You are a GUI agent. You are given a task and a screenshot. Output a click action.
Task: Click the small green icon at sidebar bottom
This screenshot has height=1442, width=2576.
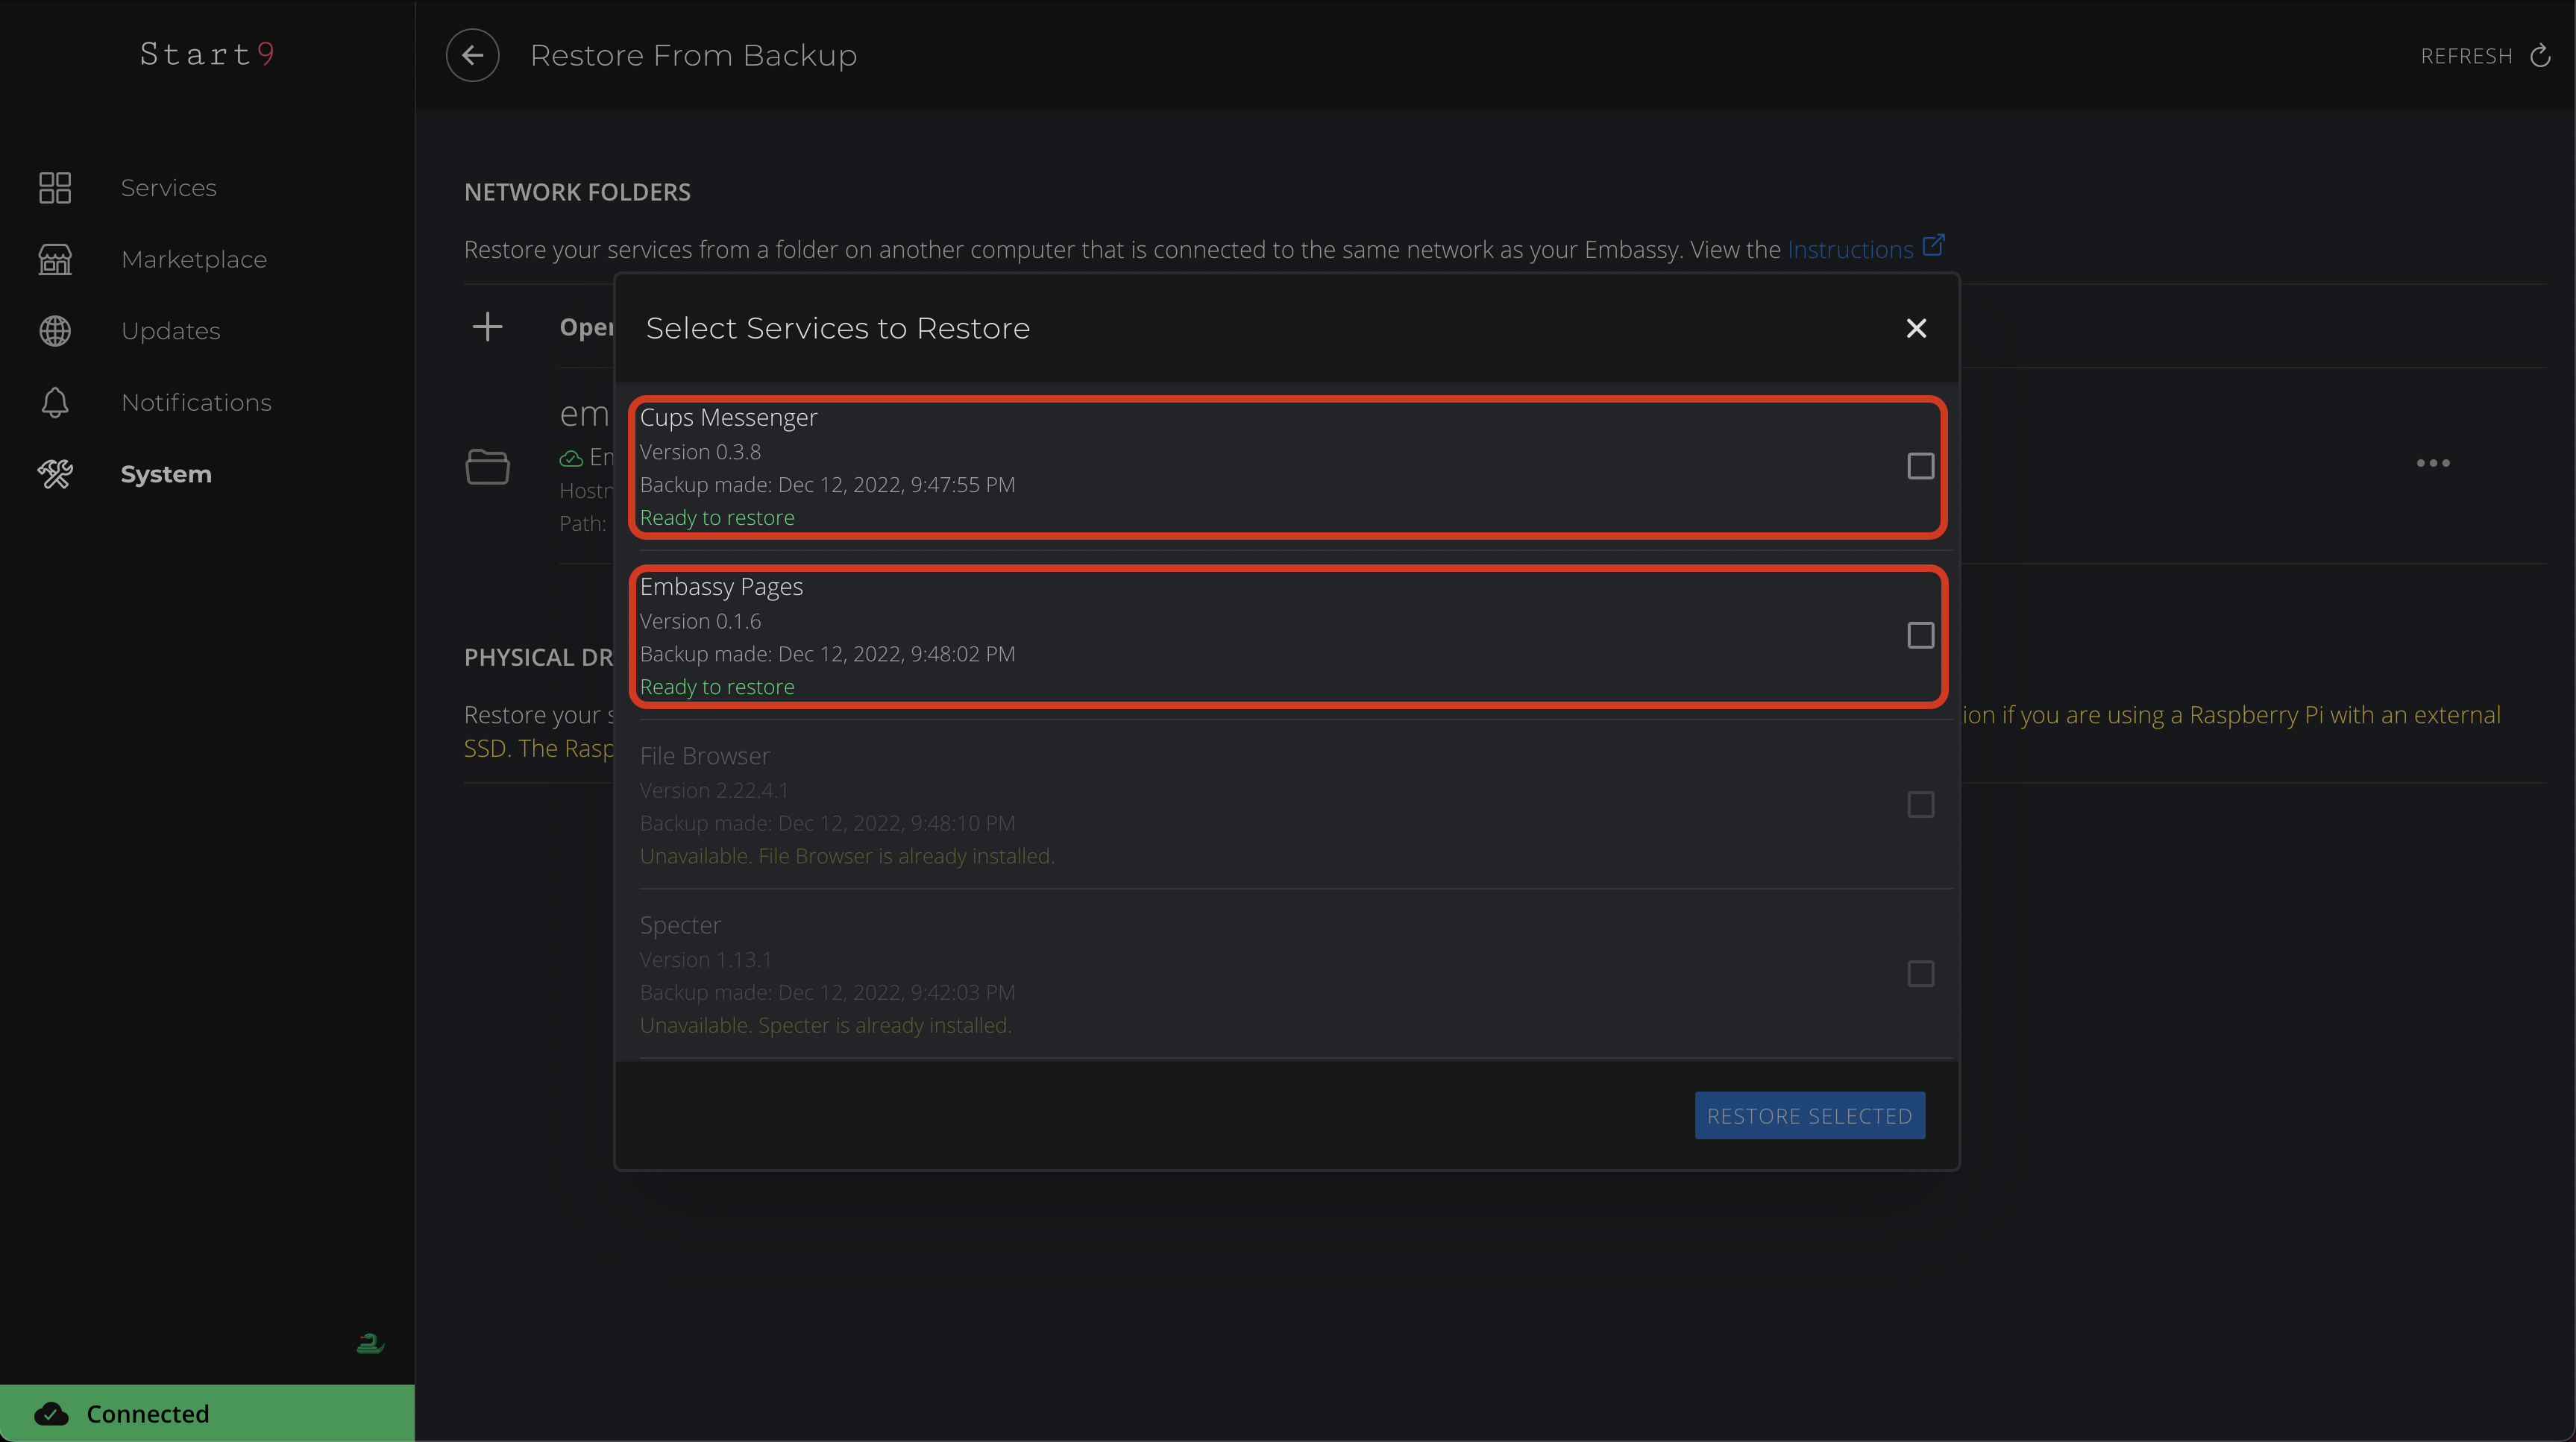pos(370,1343)
